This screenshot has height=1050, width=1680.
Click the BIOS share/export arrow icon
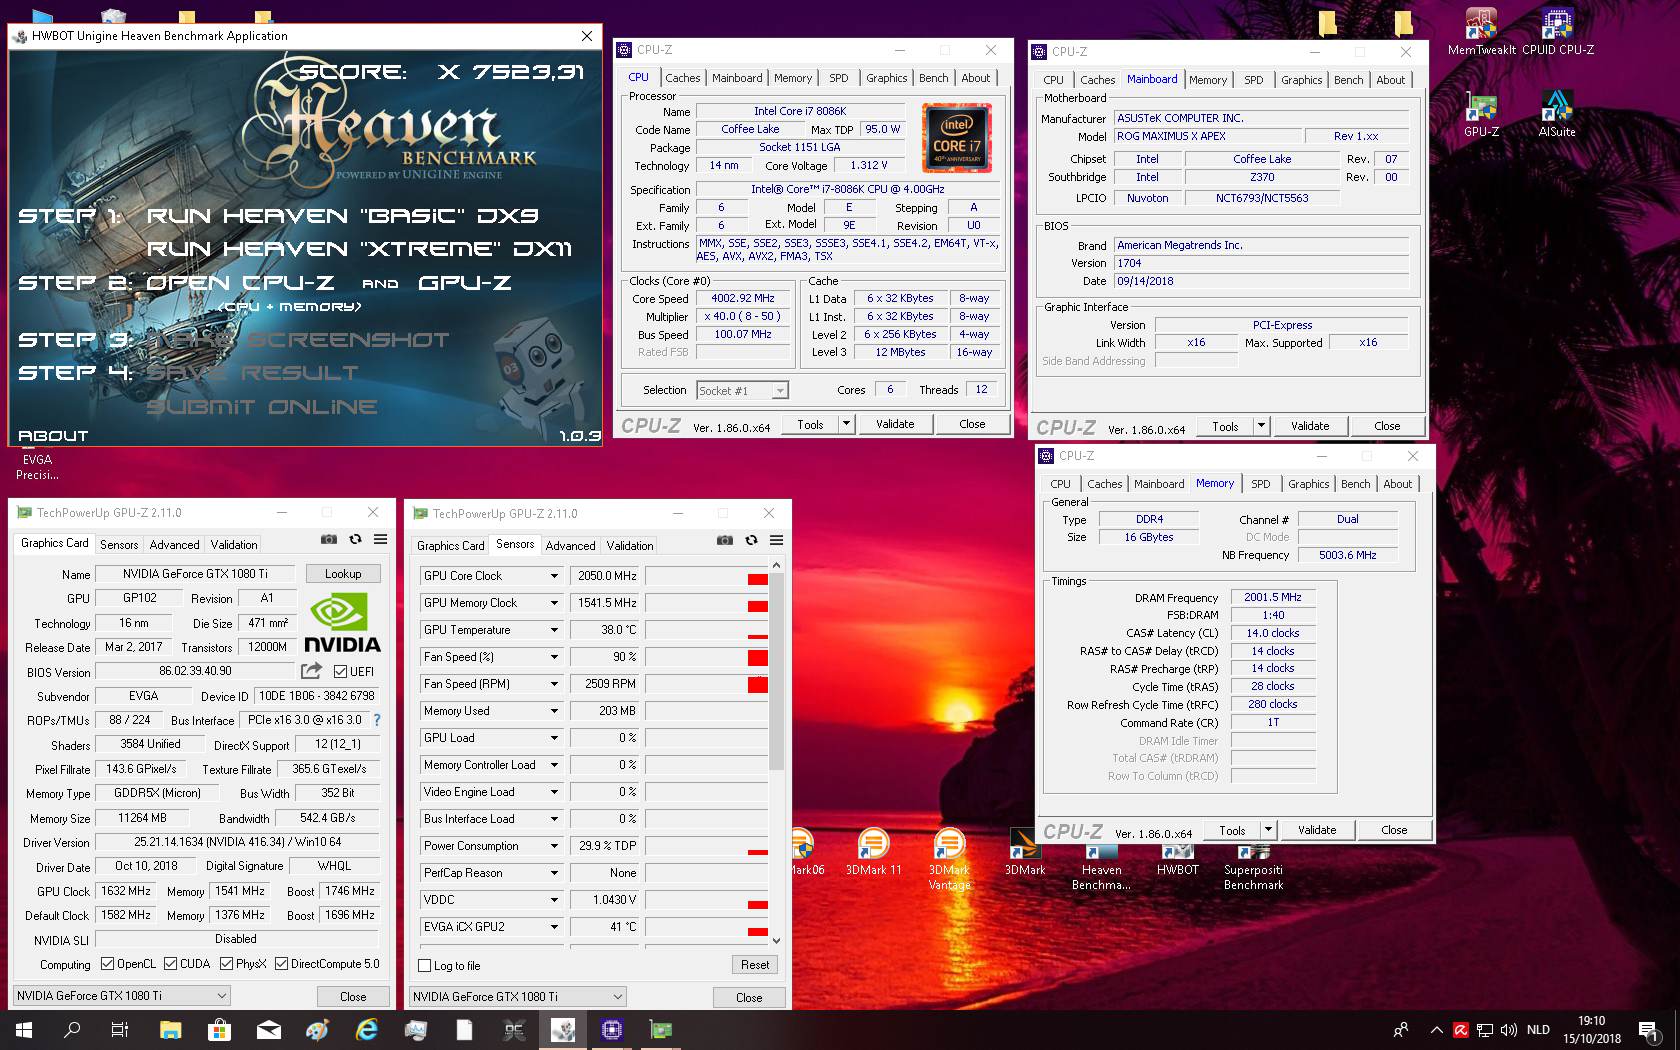coord(312,671)
